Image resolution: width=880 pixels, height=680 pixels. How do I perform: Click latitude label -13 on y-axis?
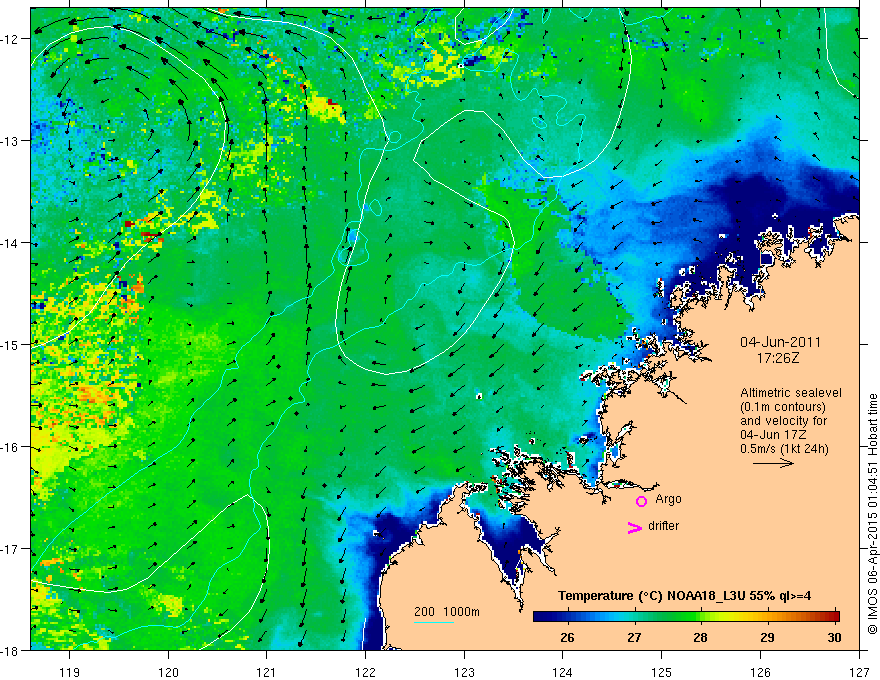click(x=11, y=141)
